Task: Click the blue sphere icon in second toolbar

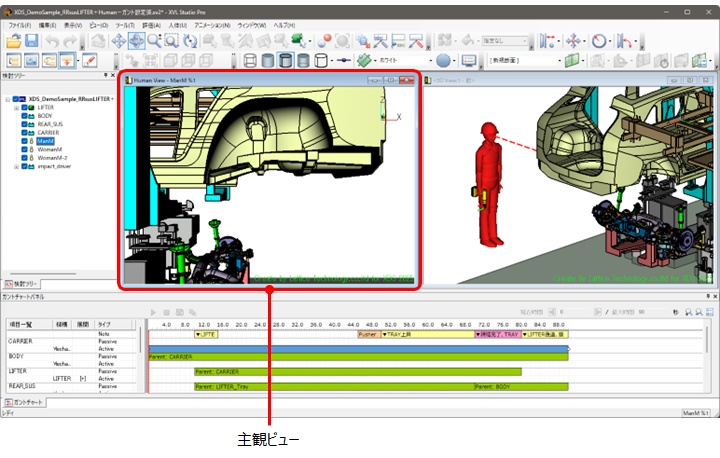Action: pos(443,60)
